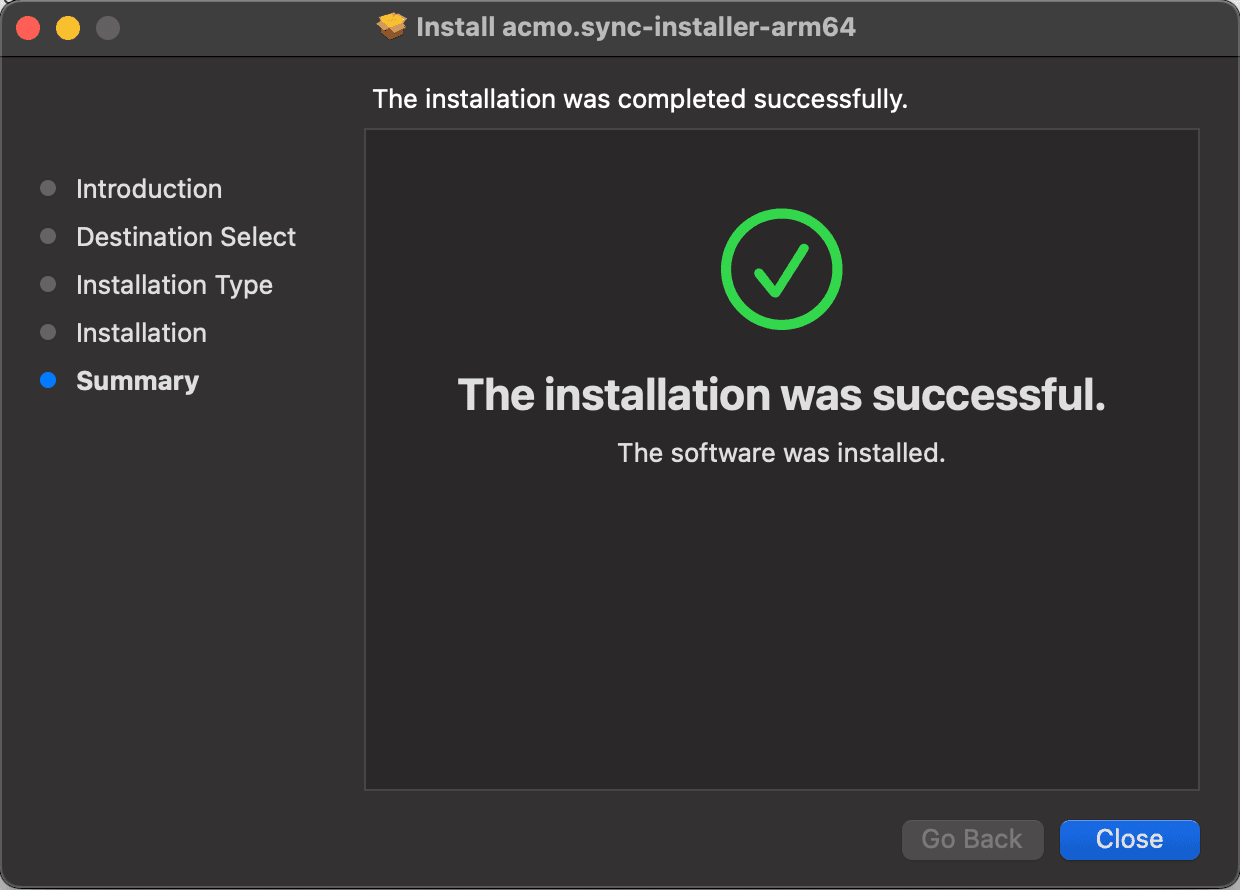Select the Installation Type step
This screenshot has width=1240, height=890.
[174, 284]
